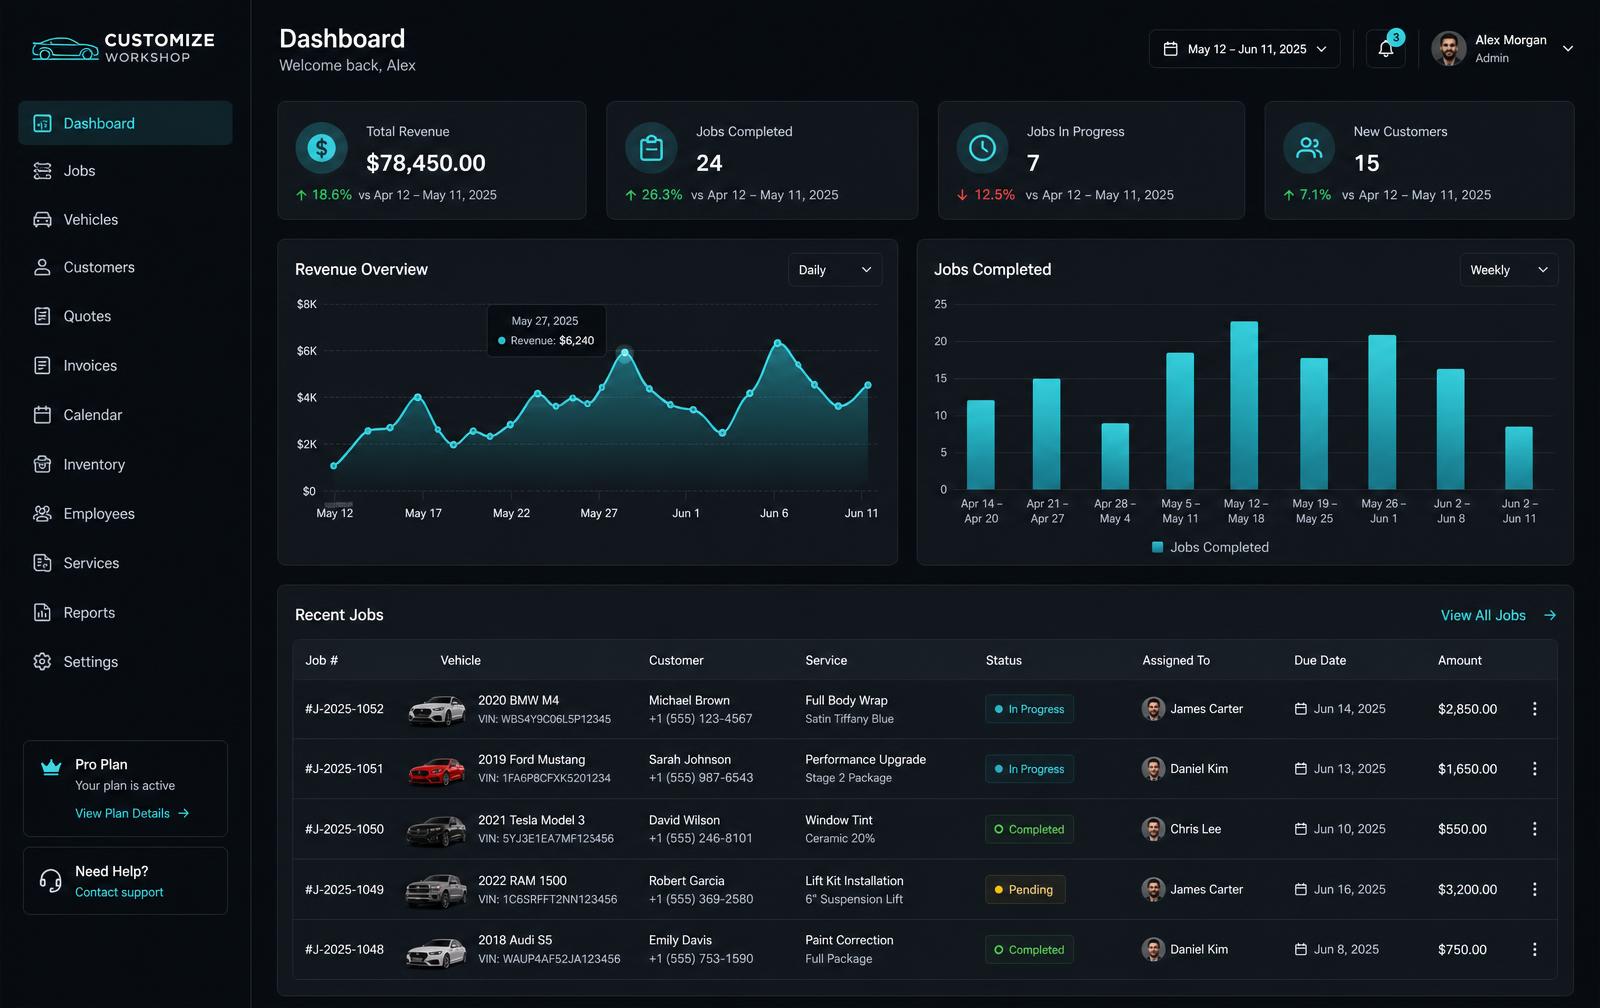
Task: Click calendar icon in date range picker
Action: point(1170,49)
